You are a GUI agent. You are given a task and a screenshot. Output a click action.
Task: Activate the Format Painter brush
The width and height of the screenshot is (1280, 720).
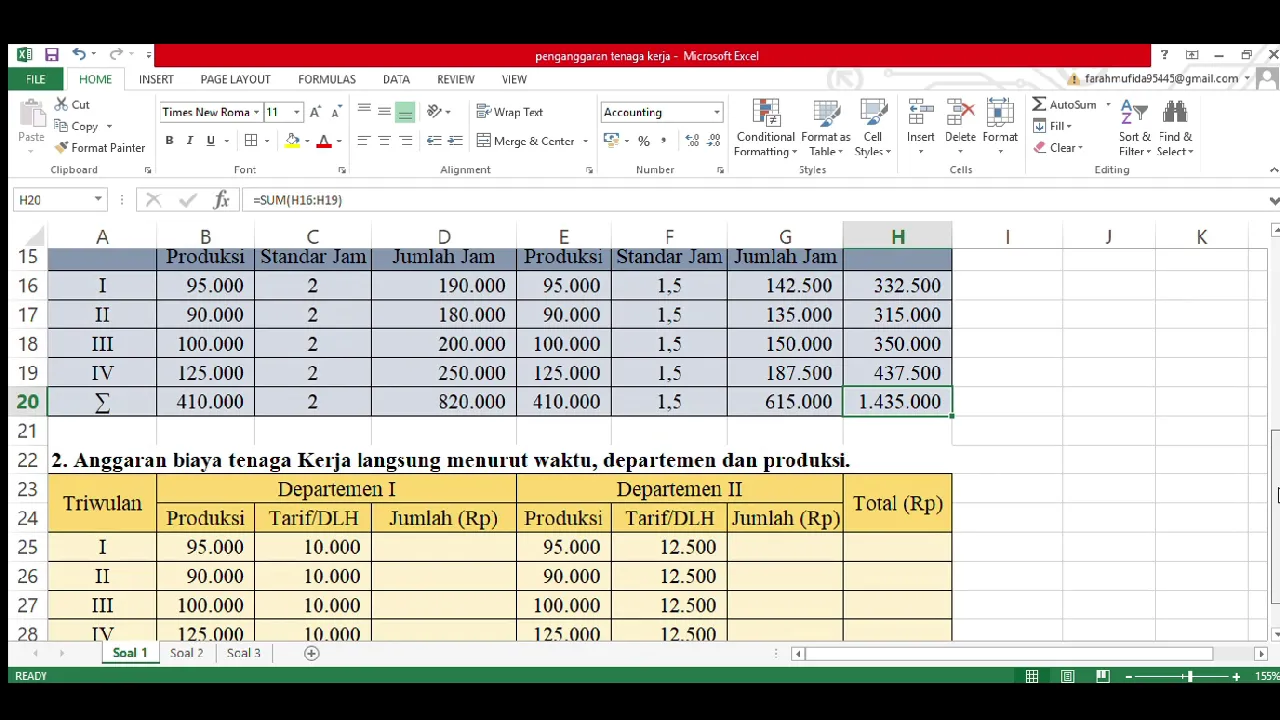coord(100,148)
